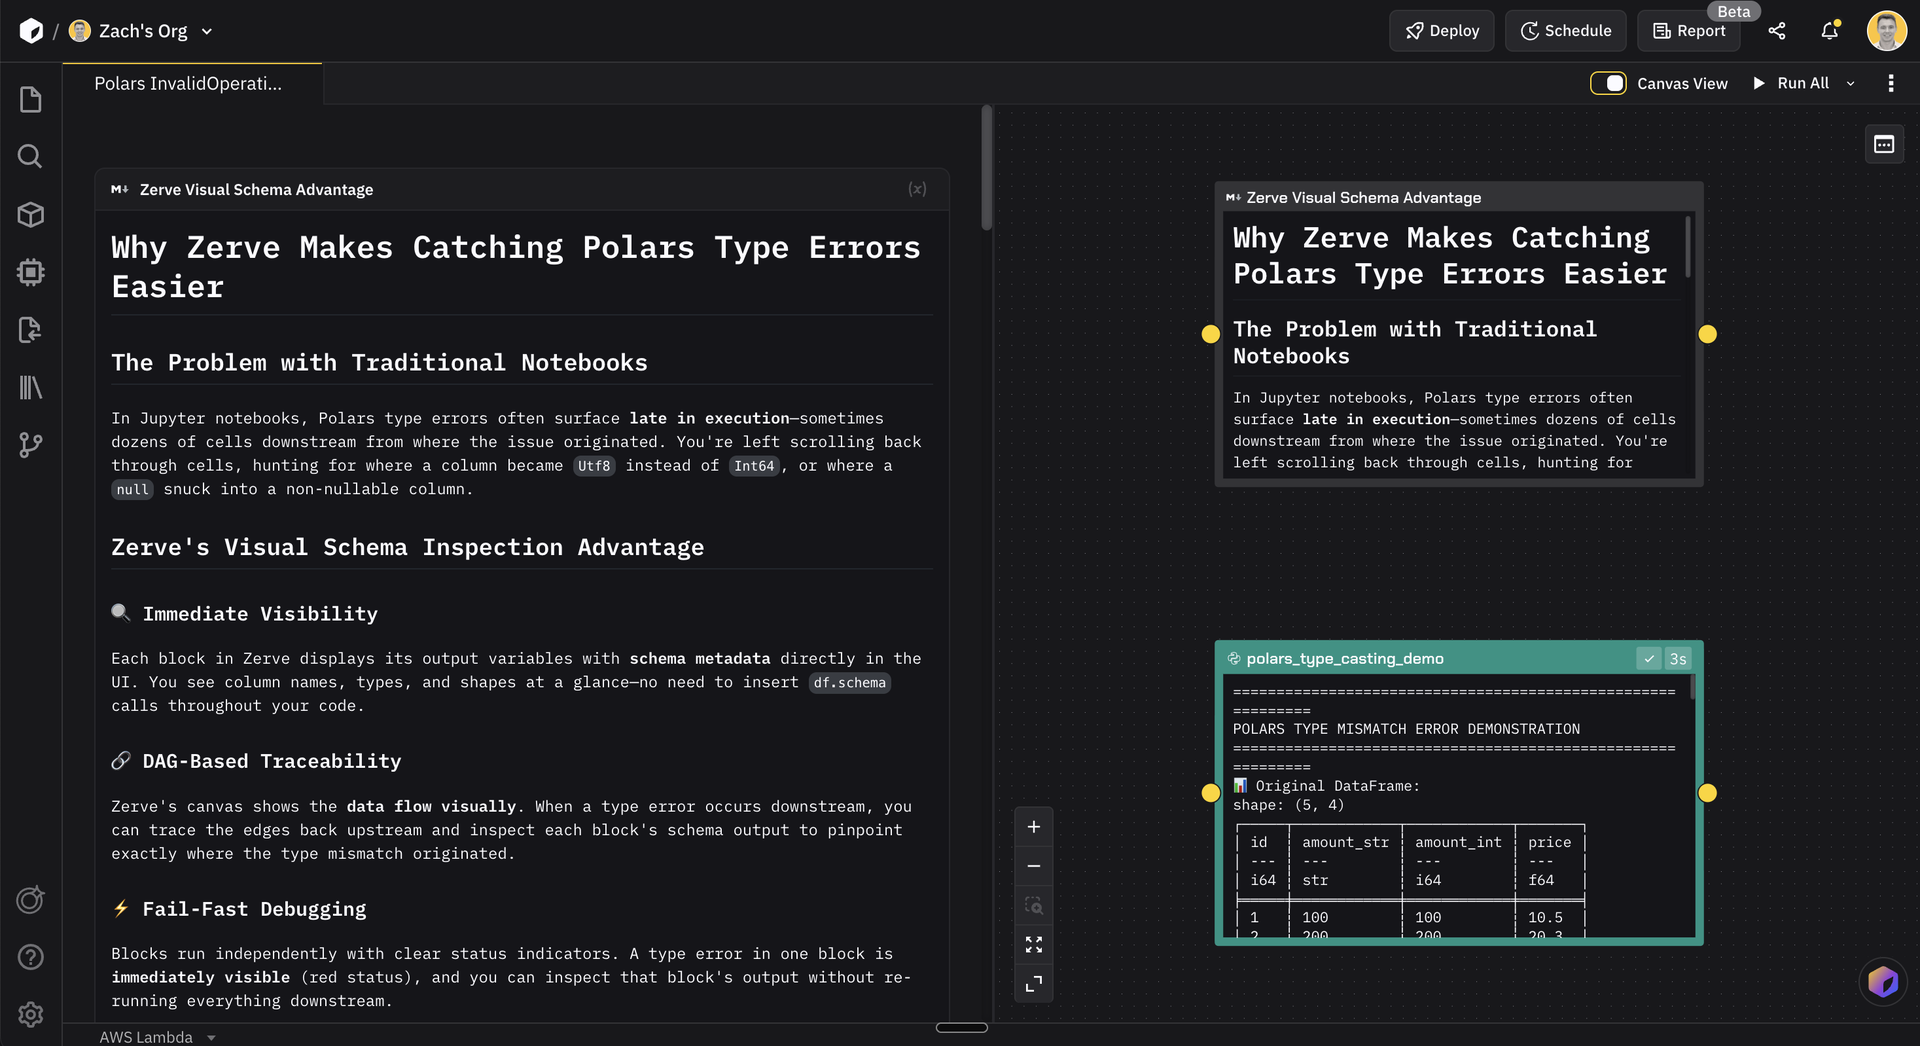Select the Zerve Visual Schema Advantage canvas node title

tap(1364, 198)
